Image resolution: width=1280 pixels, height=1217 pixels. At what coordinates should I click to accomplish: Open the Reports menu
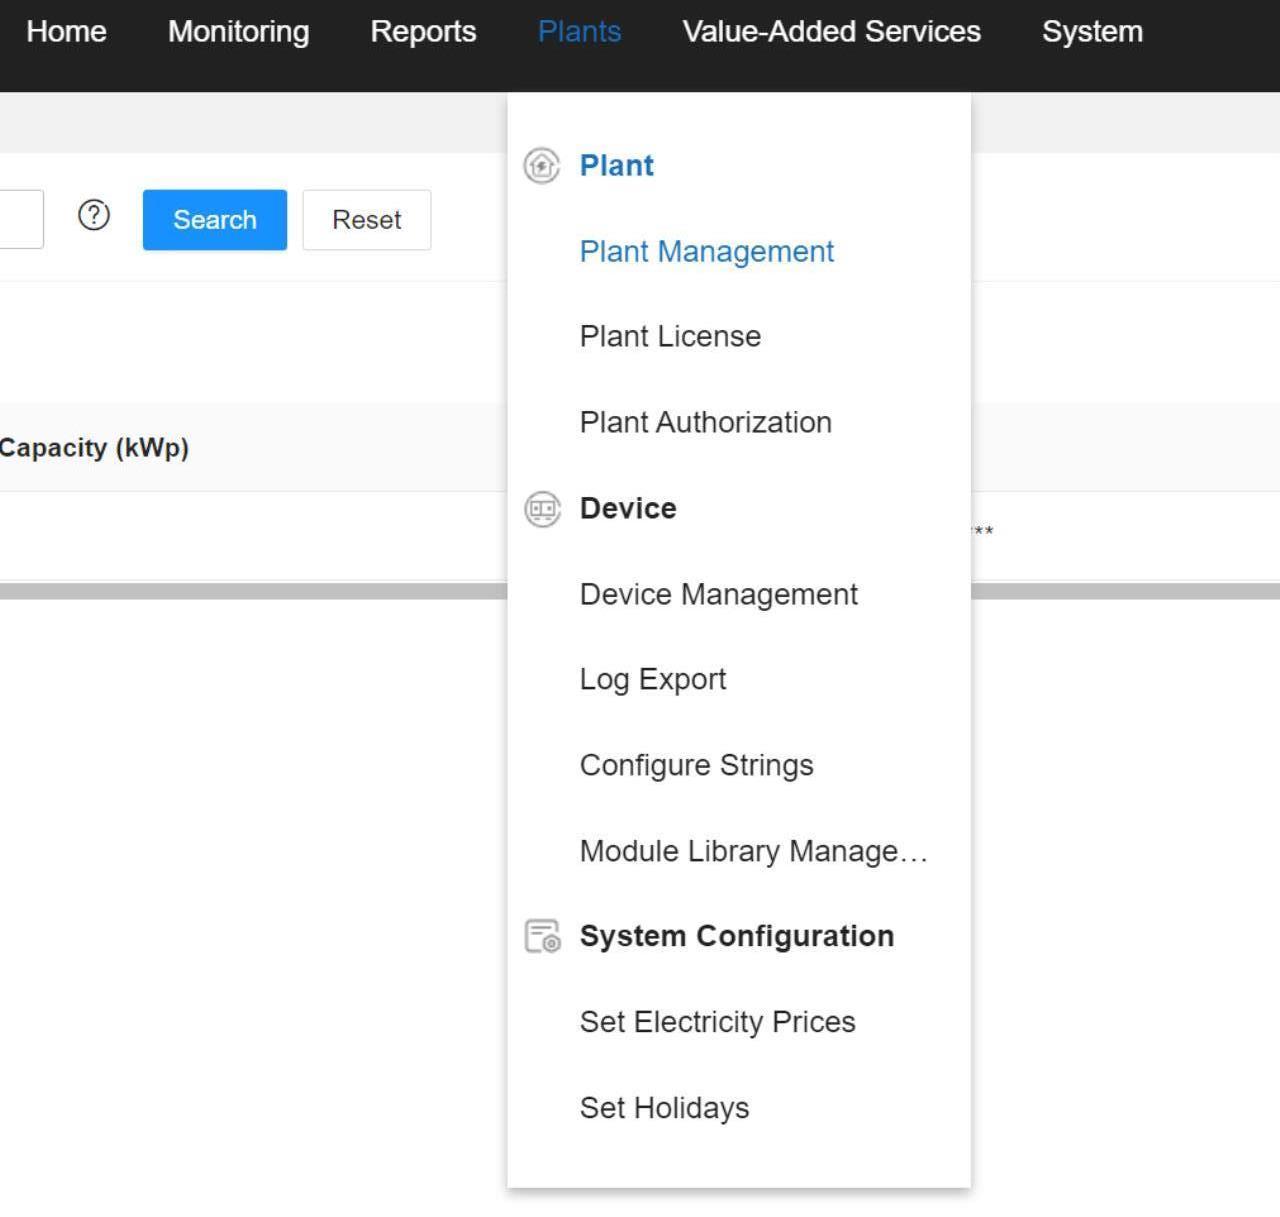423,32
